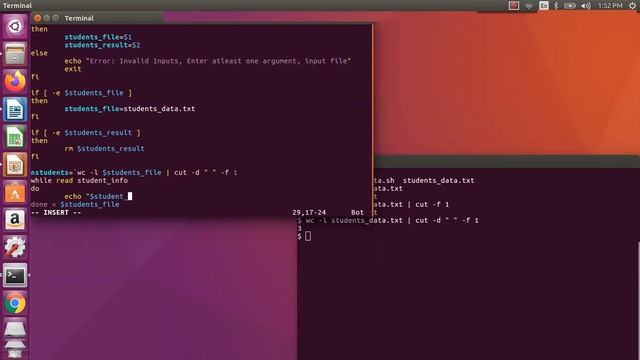Select the Terminal icon in the dock
This screenshot has height=360, width=640.
[x=15, y=275]
